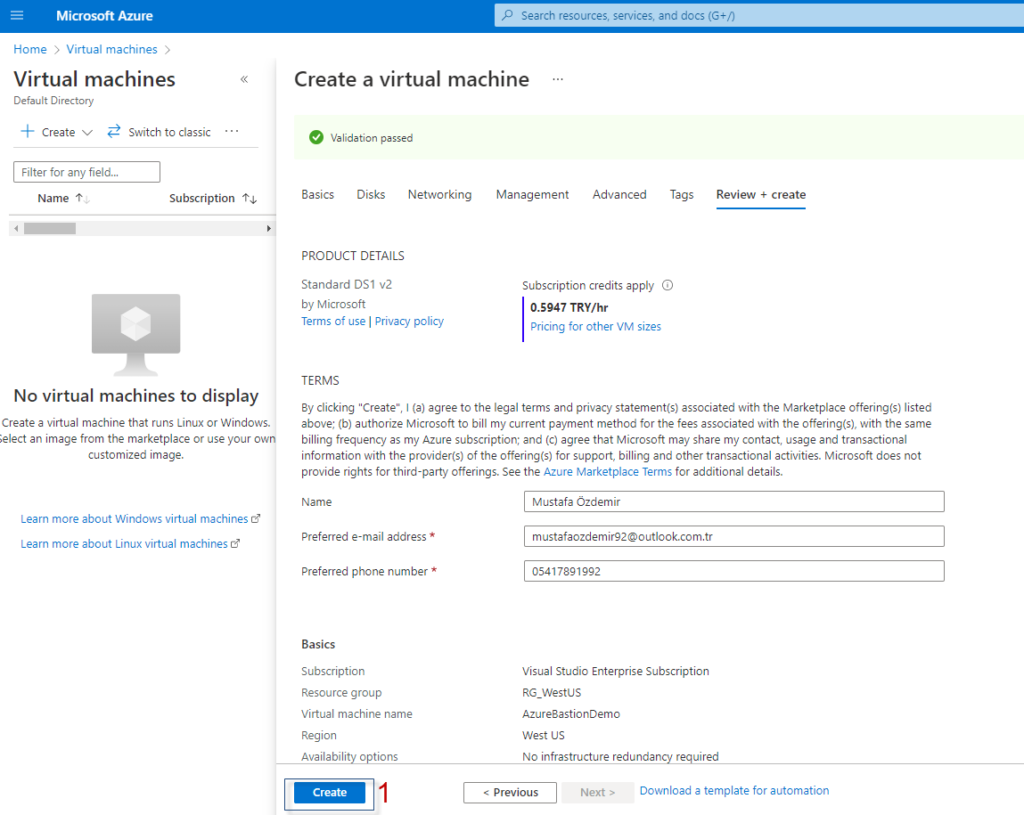Screen dimensions: 1024x815
Task: Expand the Create dropdown chevron
Action: click(87, 133)
